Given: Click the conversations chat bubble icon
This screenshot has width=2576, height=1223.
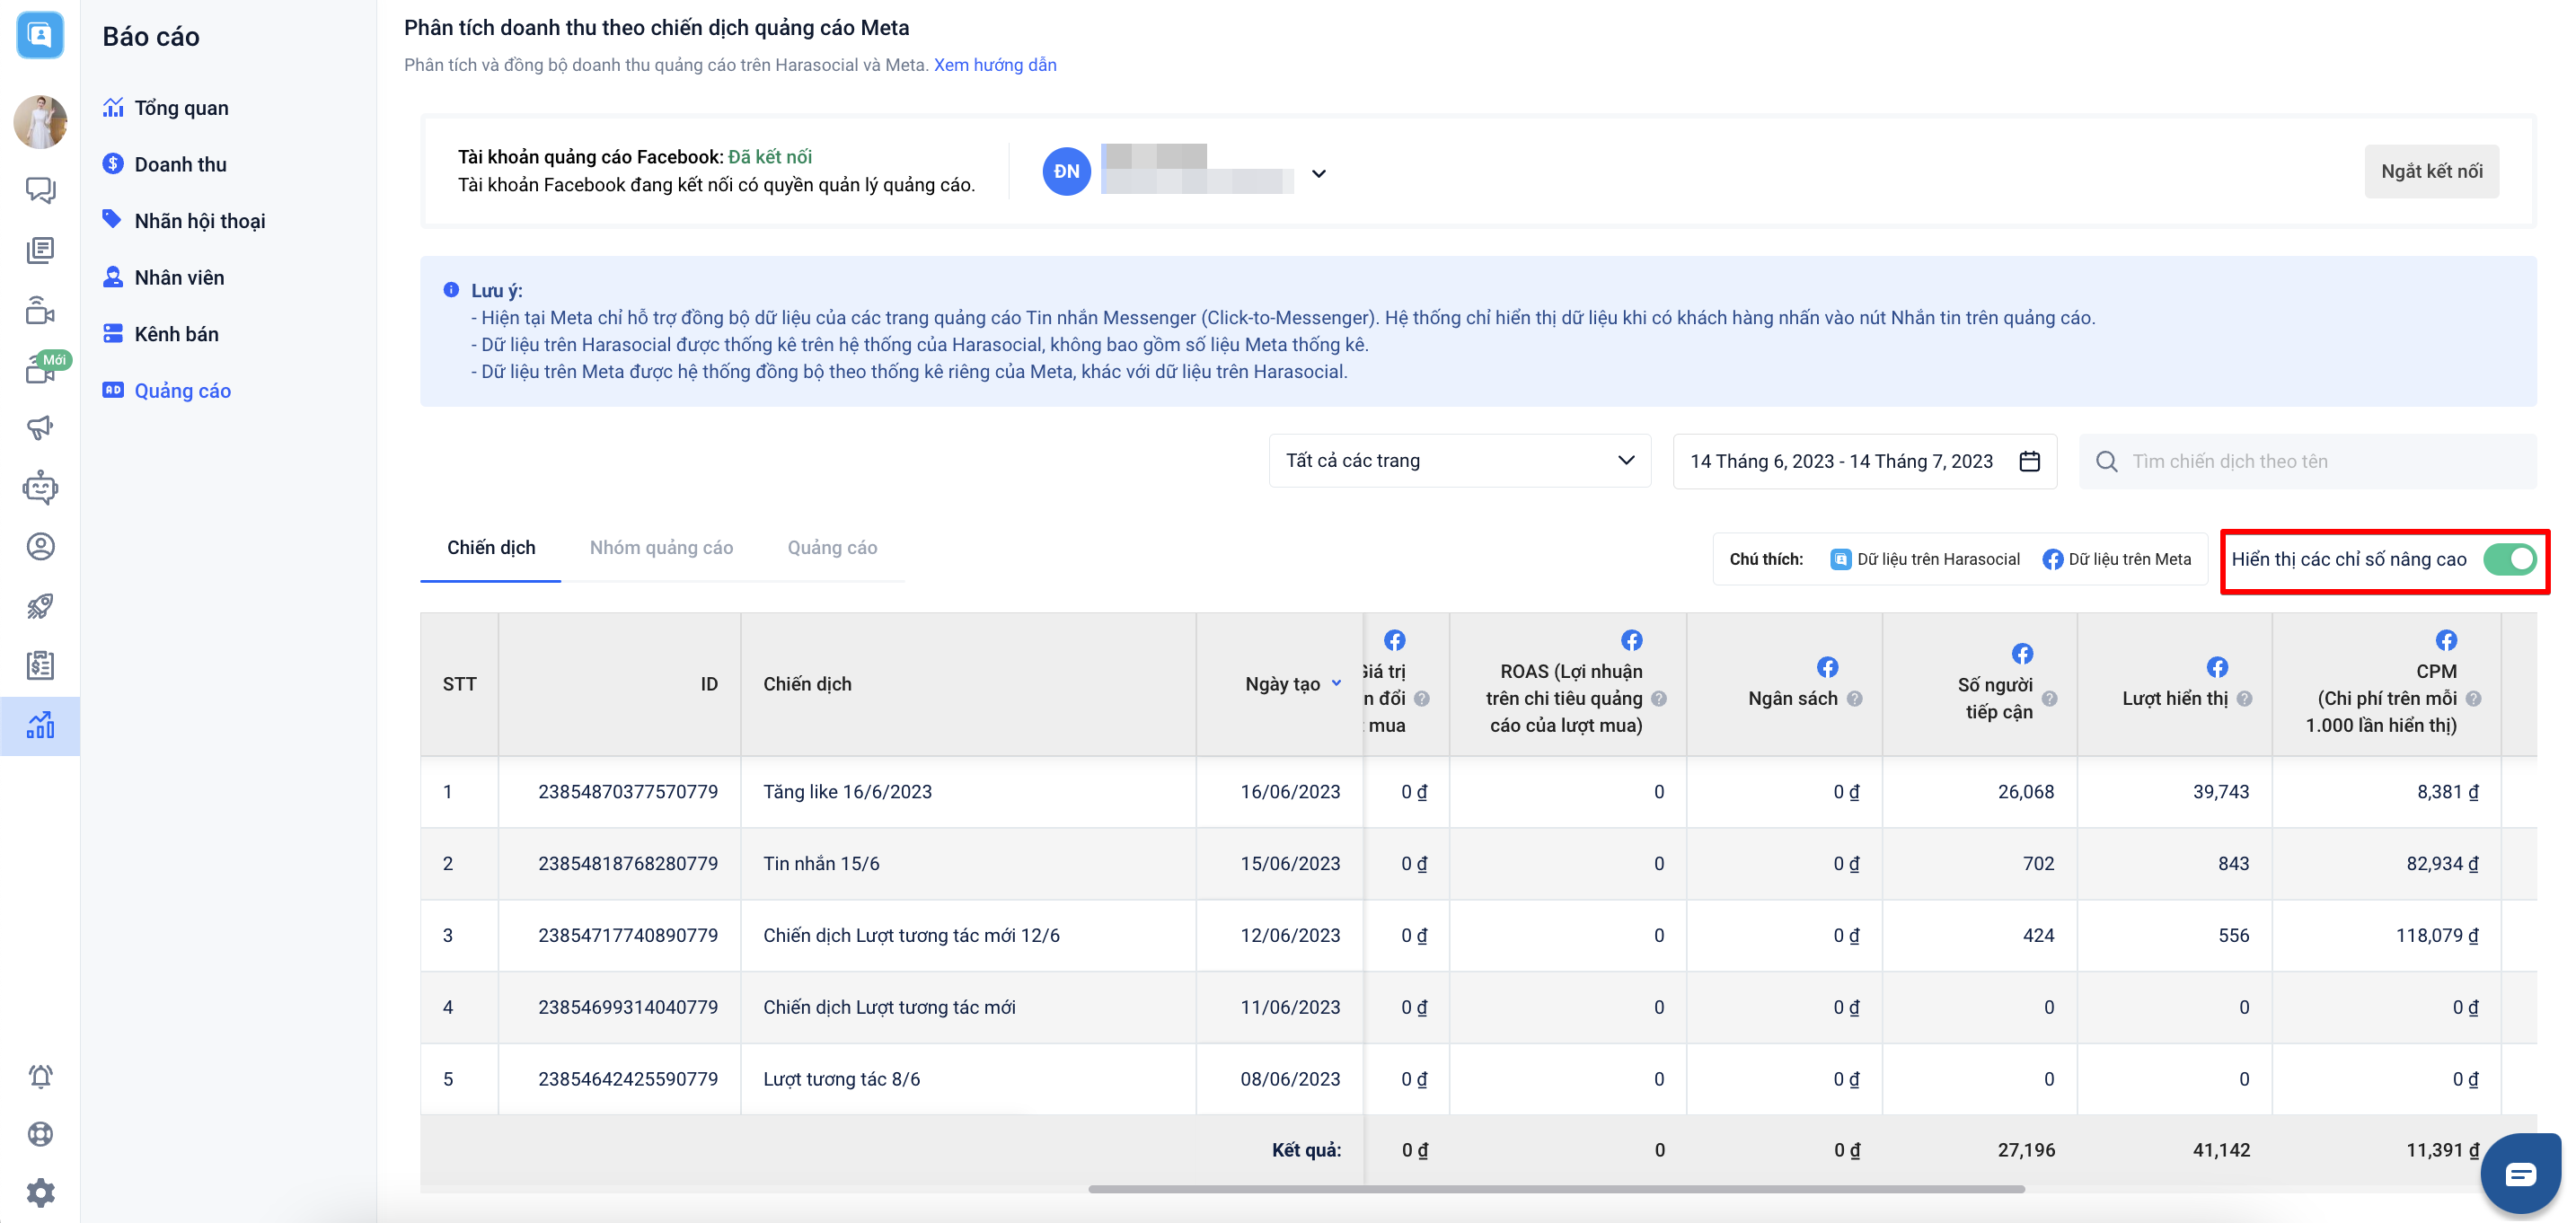Looking at the screenshot, I should click(x=40, y=189).
